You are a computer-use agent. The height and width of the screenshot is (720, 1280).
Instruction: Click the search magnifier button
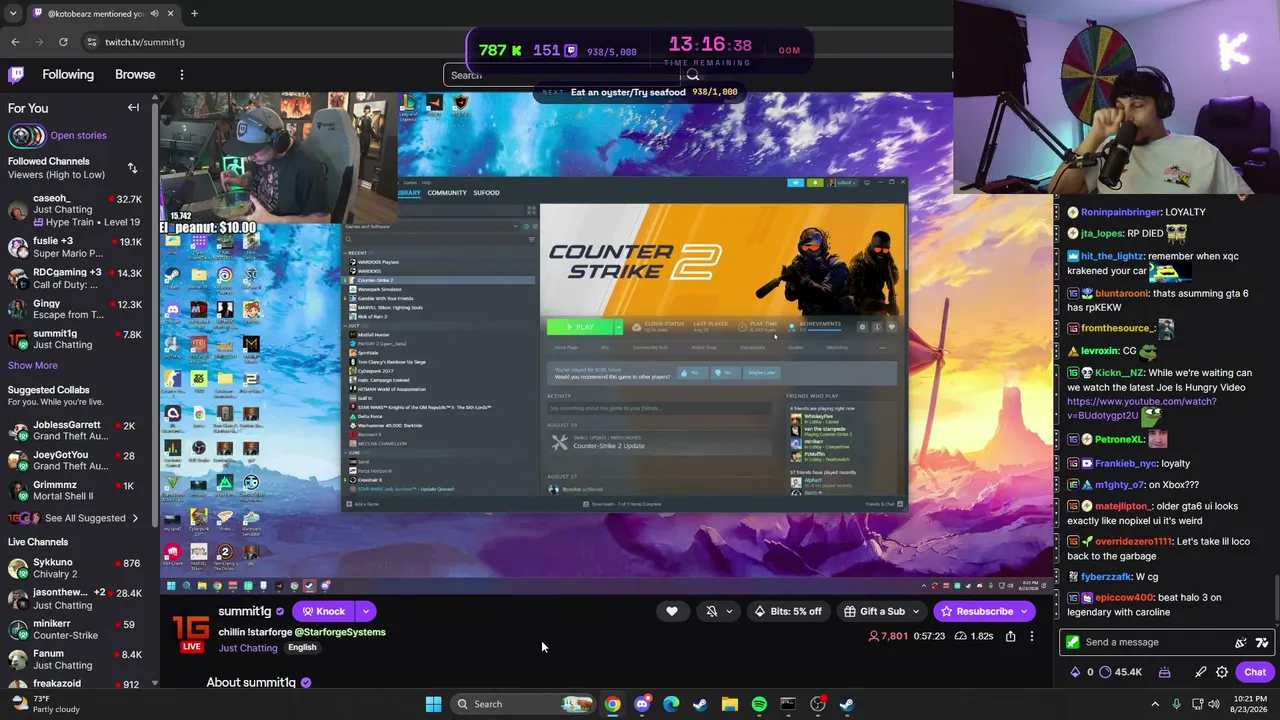point(693,75)
